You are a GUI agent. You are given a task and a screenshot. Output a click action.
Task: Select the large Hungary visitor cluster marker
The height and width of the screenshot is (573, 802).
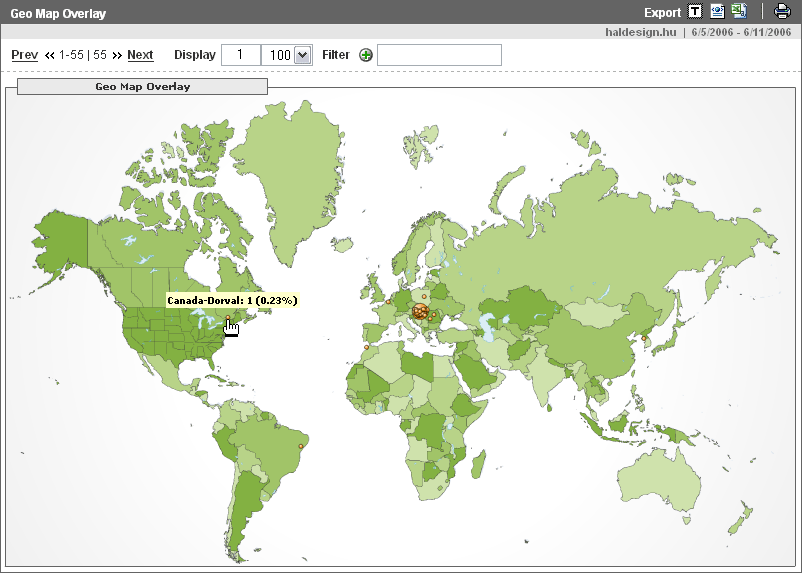421,312
